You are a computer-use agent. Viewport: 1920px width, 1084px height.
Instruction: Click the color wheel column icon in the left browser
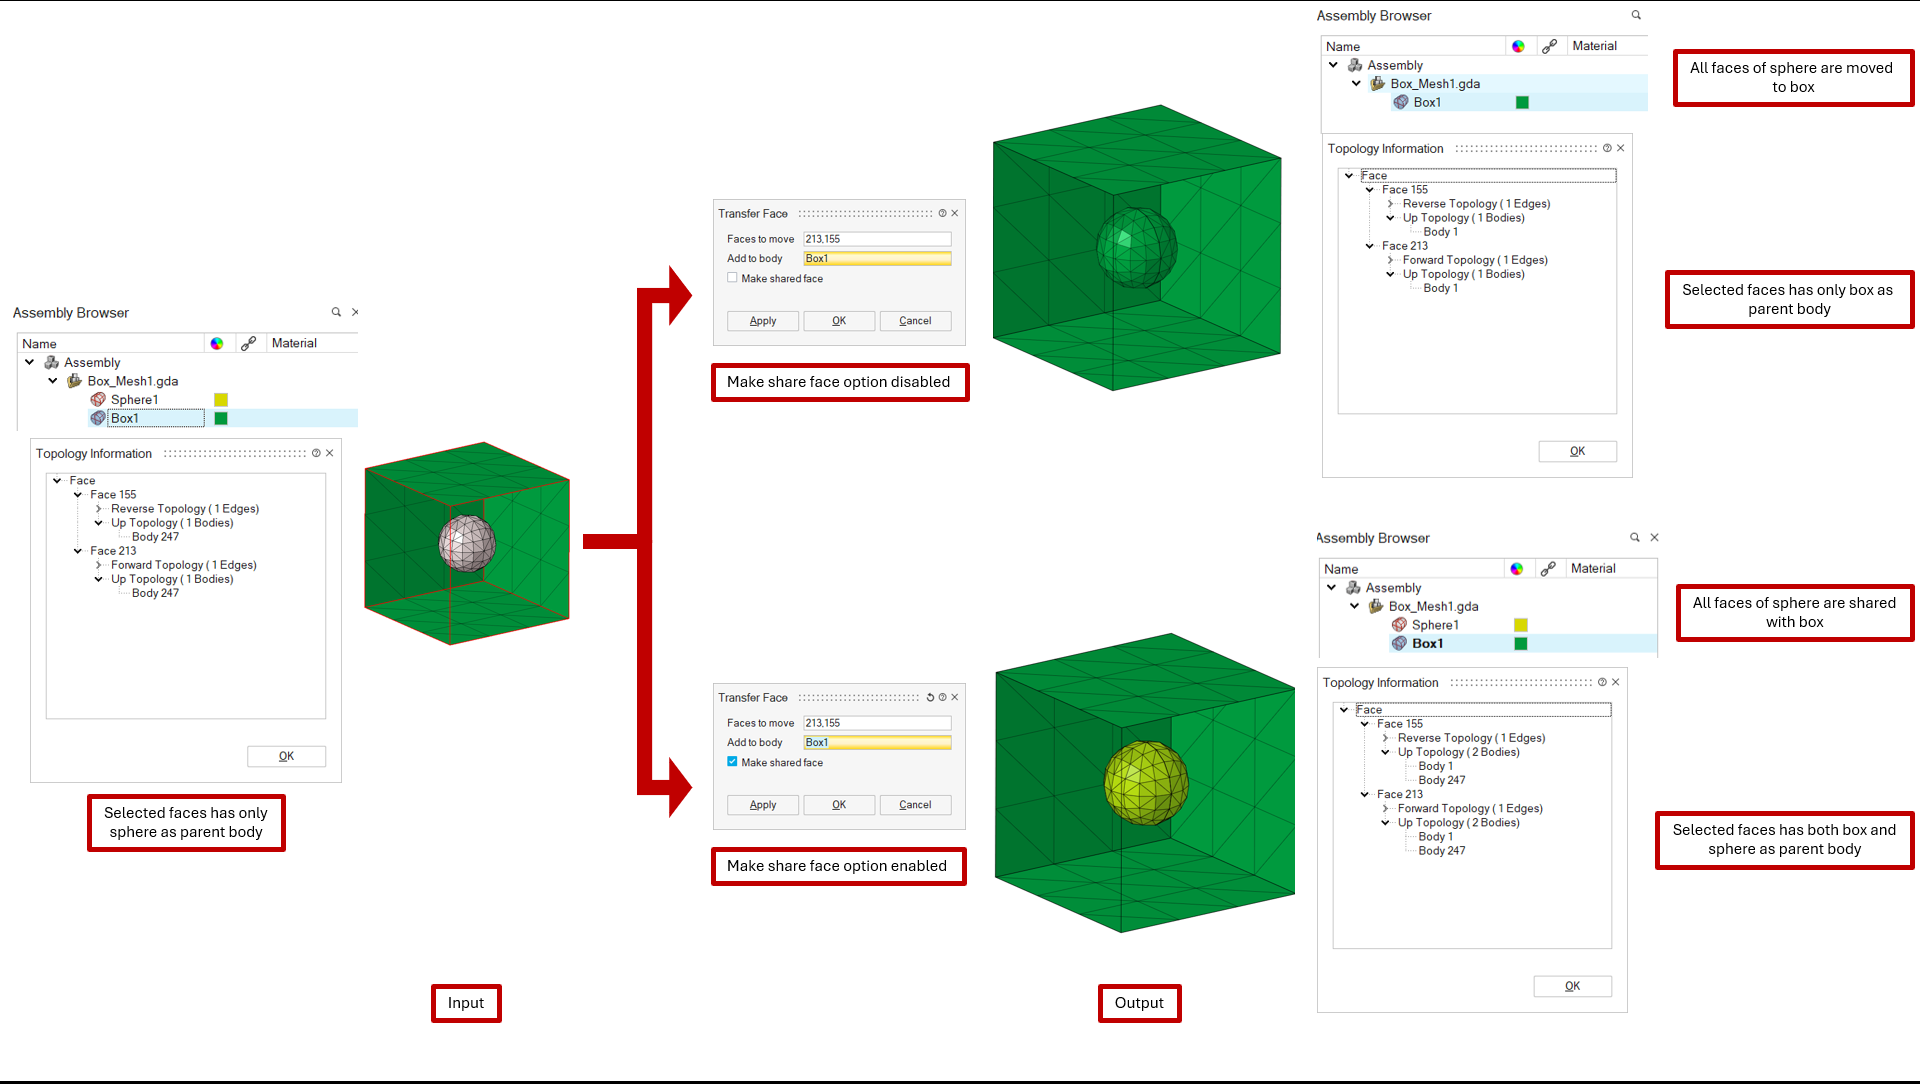[x=217, y=343]
